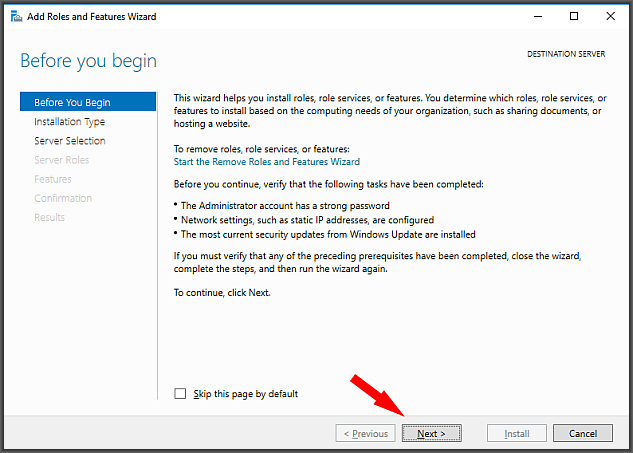Screen dimensions: 633x453
Task: Minimize the Add Roles wizard window
Action: [x=538, y=17]
